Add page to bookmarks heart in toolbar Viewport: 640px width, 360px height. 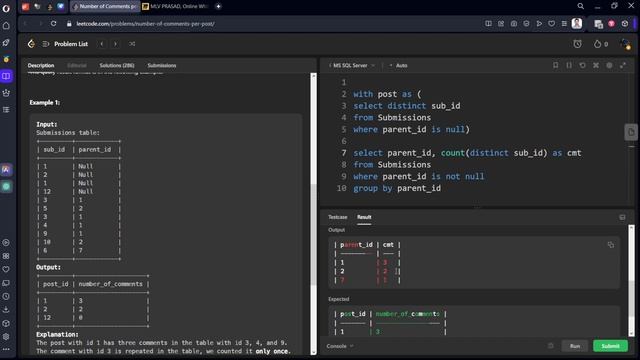coord(551,24)
